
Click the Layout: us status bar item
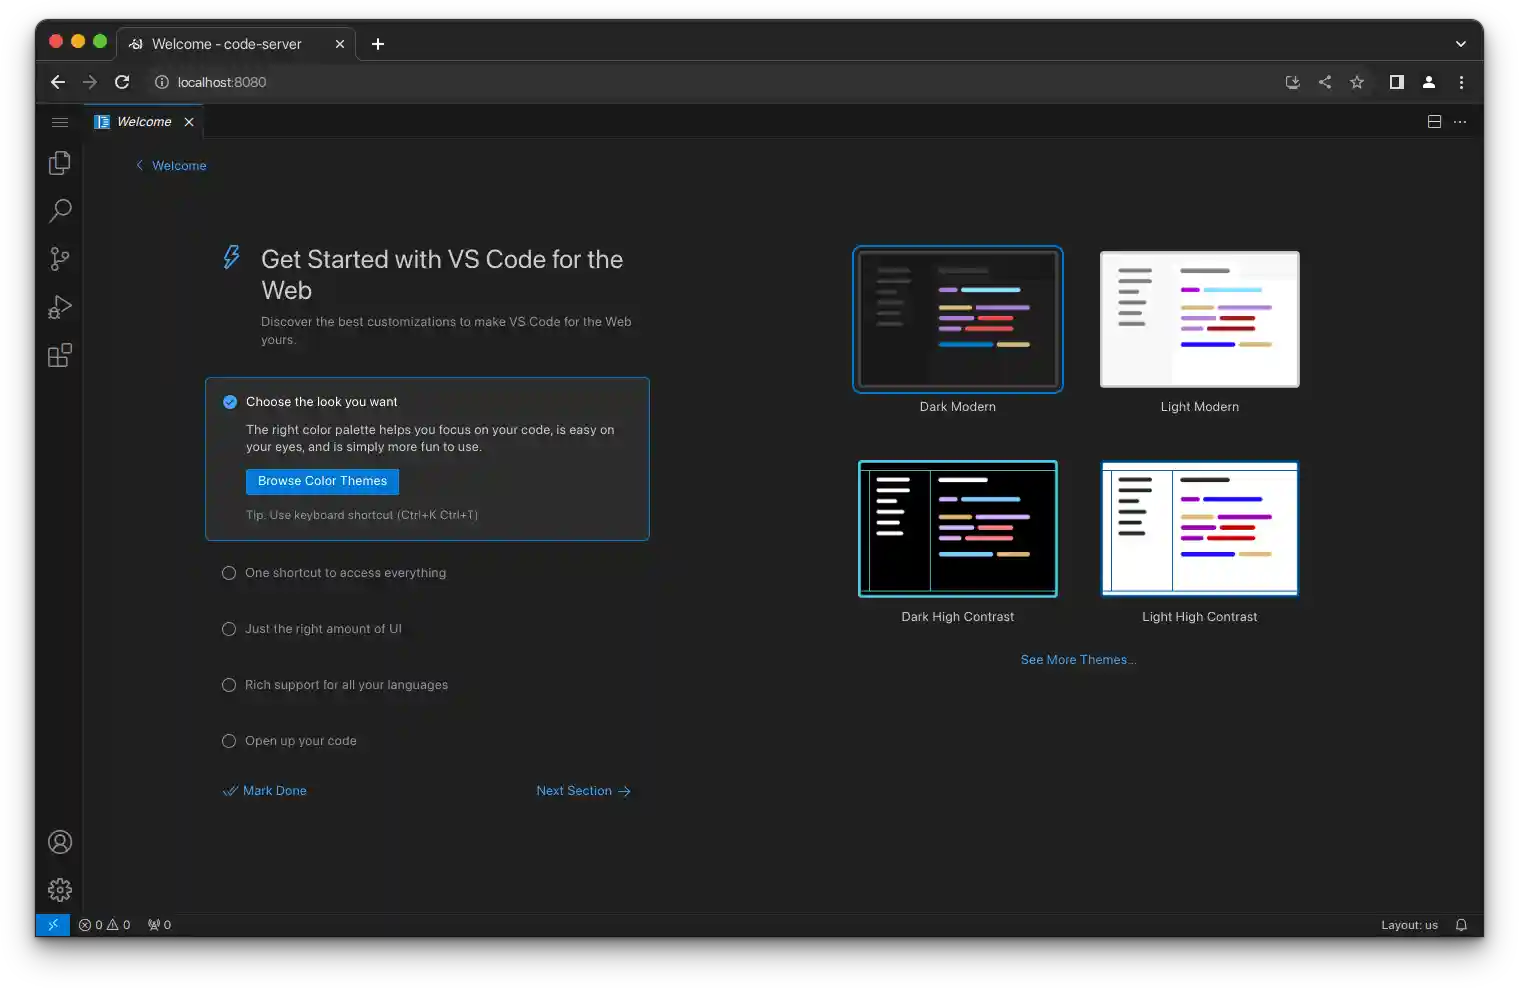1409,924
